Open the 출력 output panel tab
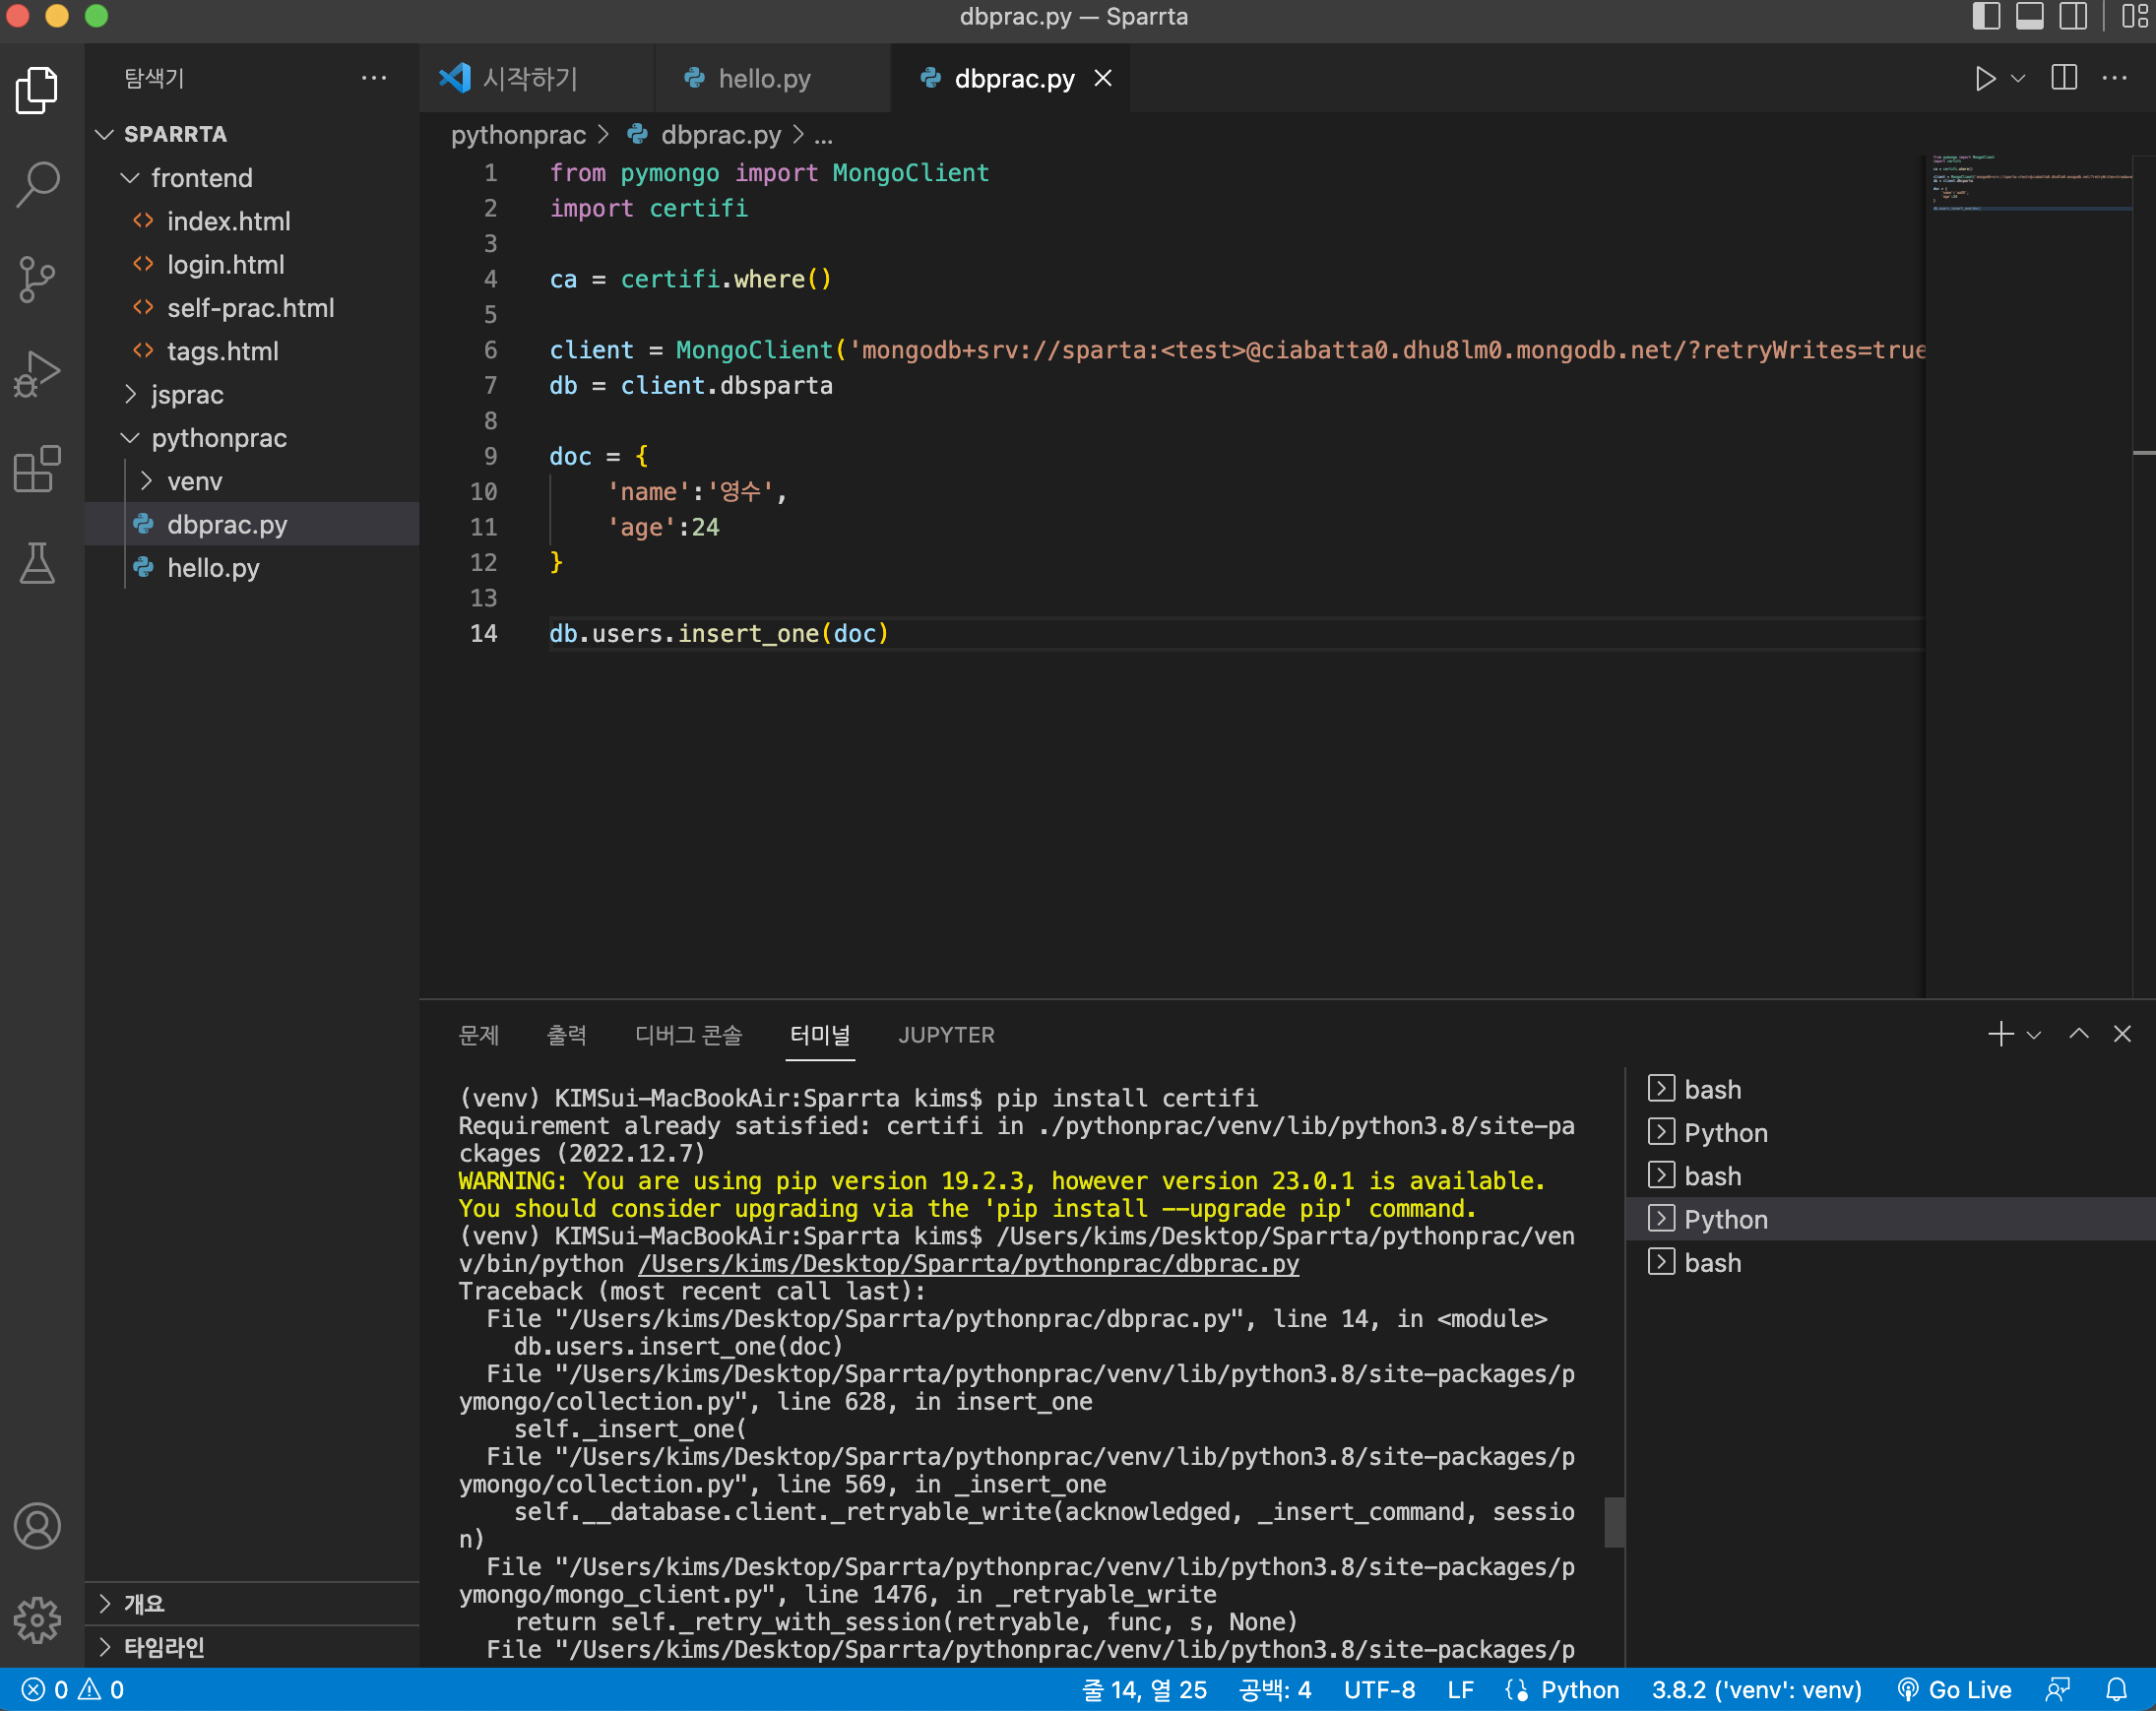2156x1711 pixels. click(x=567, y=1035)
